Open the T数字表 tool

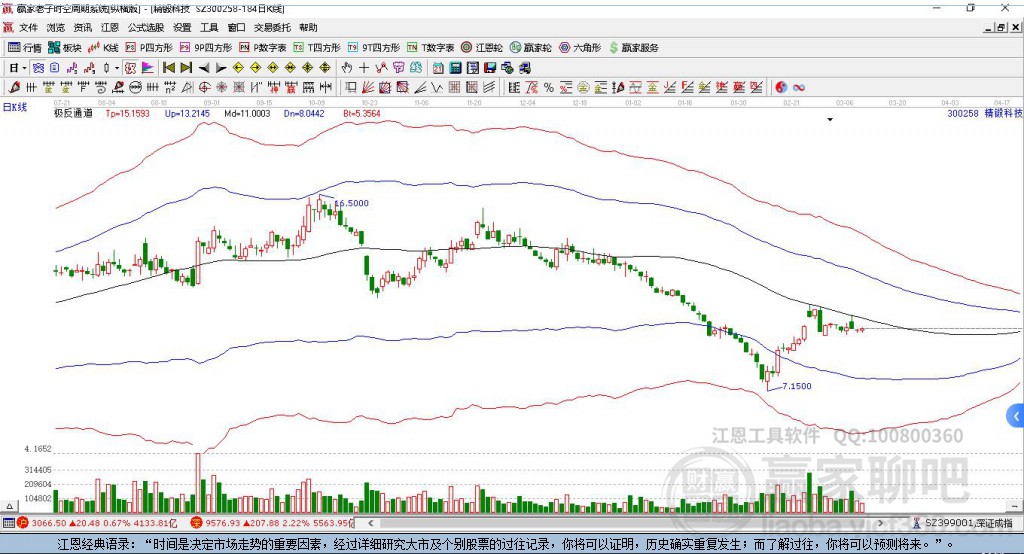[x=430, y=48]
